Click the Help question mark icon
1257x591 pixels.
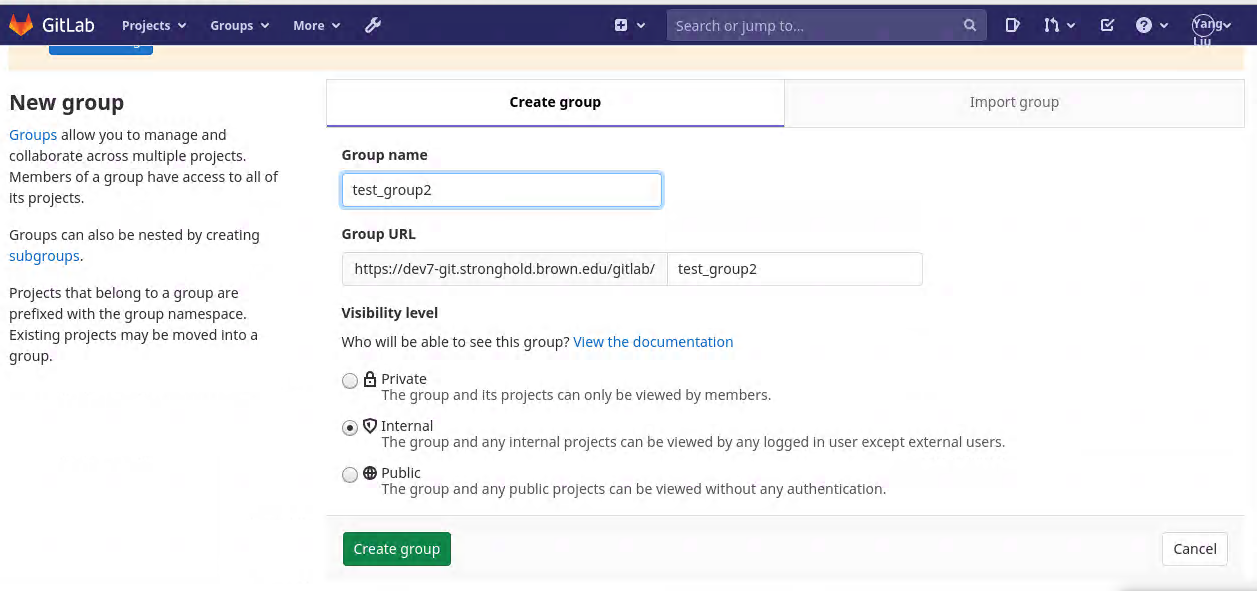click(x=1144, y=25)
